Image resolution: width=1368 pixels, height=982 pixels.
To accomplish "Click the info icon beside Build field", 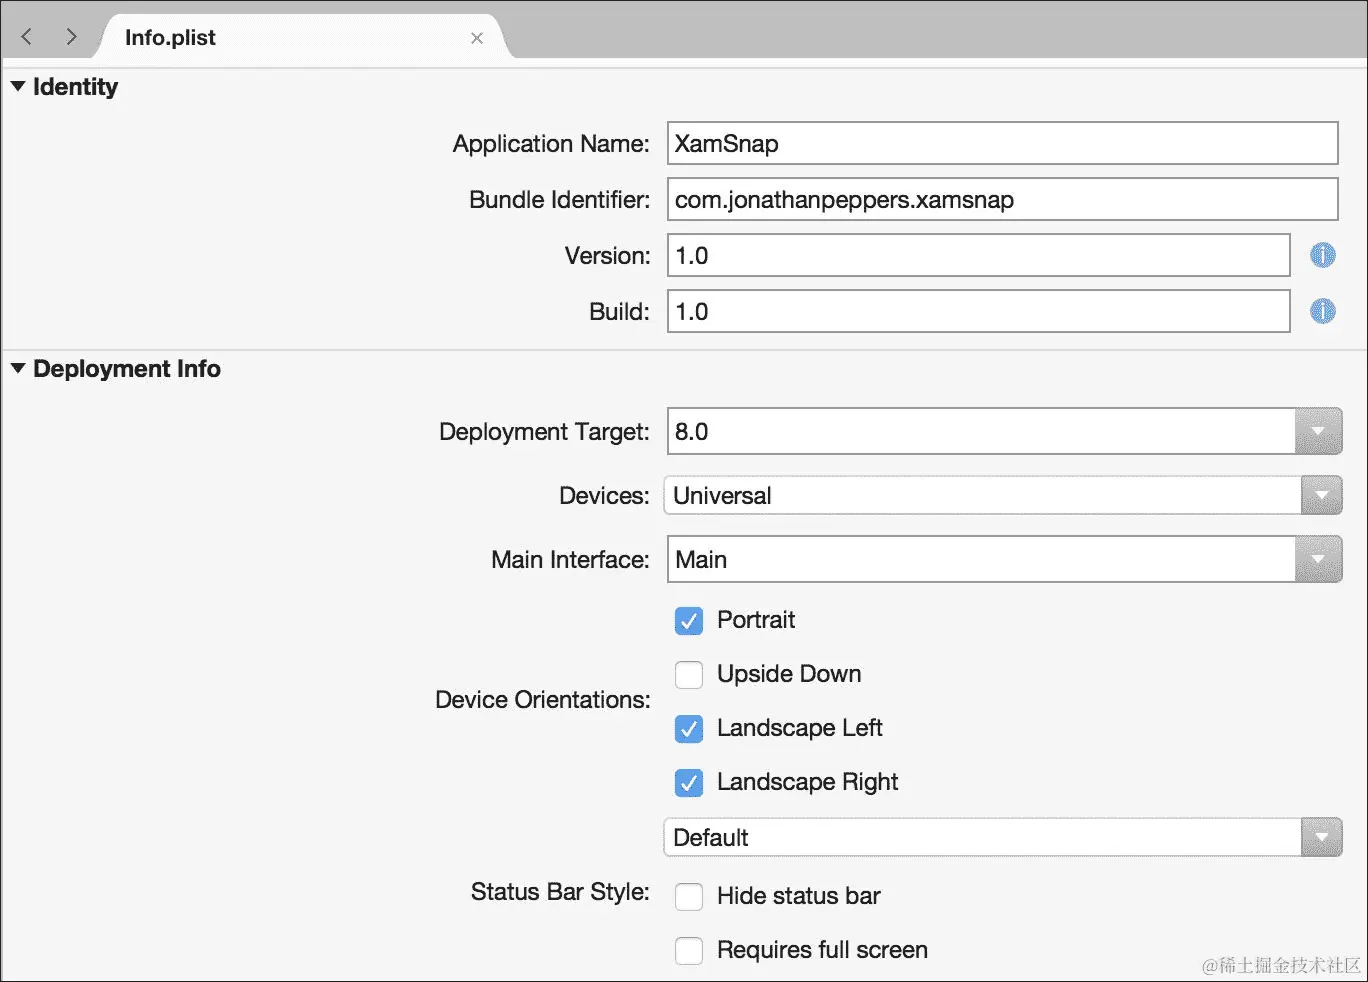I will pos(1322,311).
